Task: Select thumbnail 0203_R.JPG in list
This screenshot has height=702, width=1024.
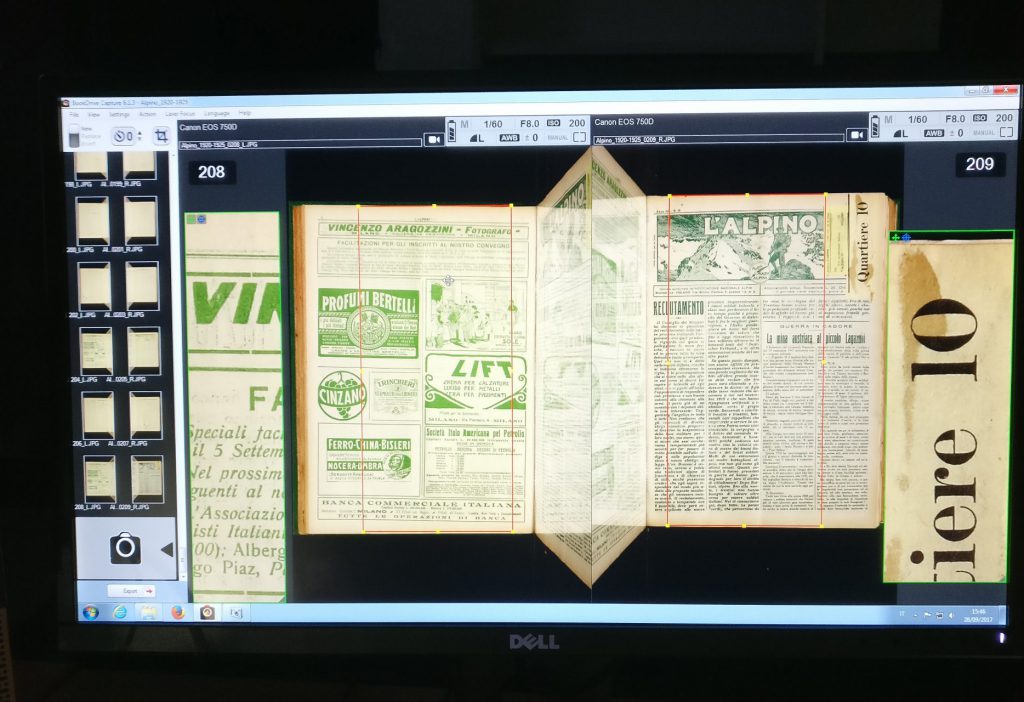Action: pos(142,286)
